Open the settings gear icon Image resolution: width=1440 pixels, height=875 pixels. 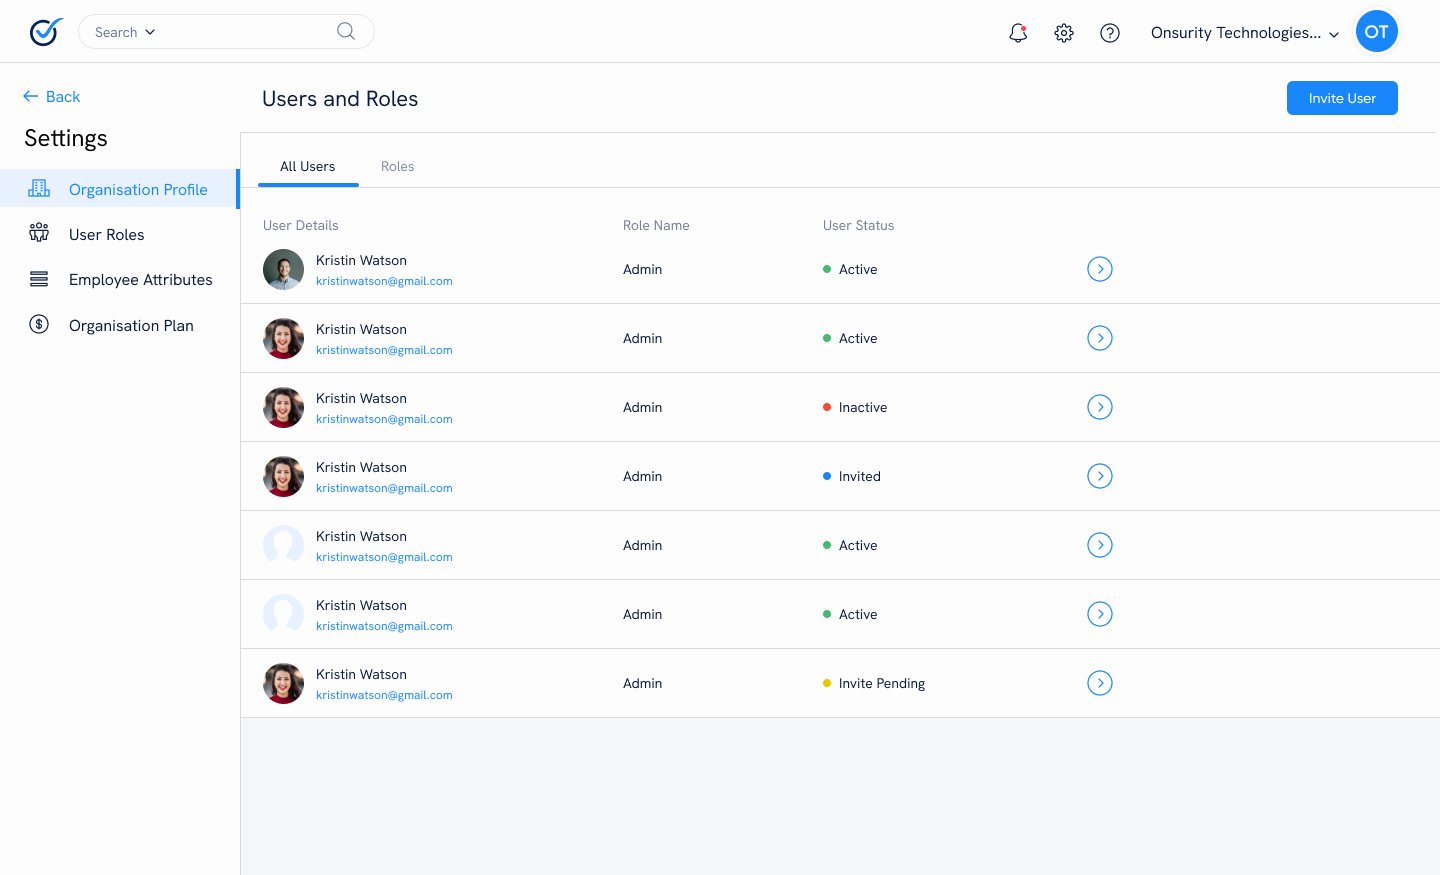click(1063, 32)
